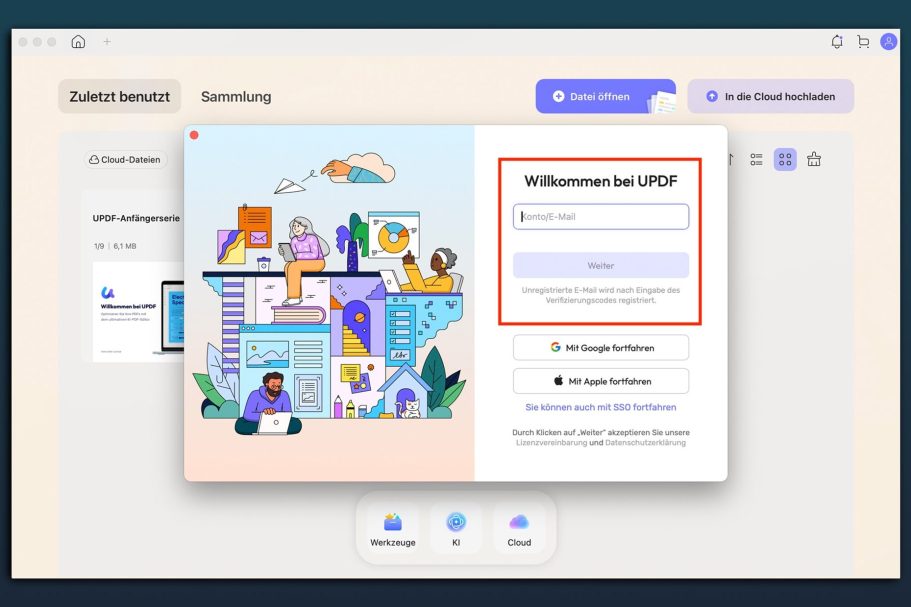911x607 pixels.
Task: Open the Datenschutzerklärung link
Action: pos(645,443)
